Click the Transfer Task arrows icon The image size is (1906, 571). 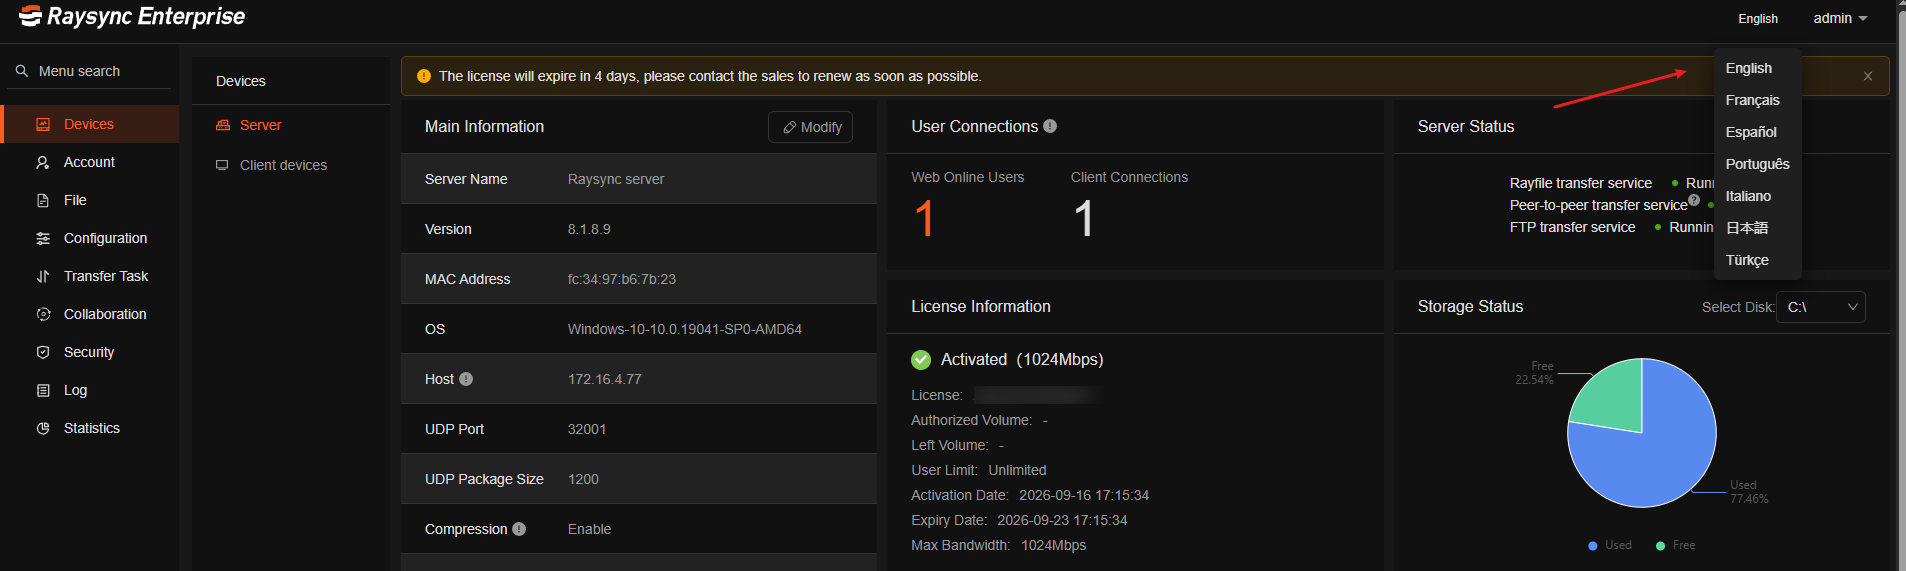coord(43,276)
